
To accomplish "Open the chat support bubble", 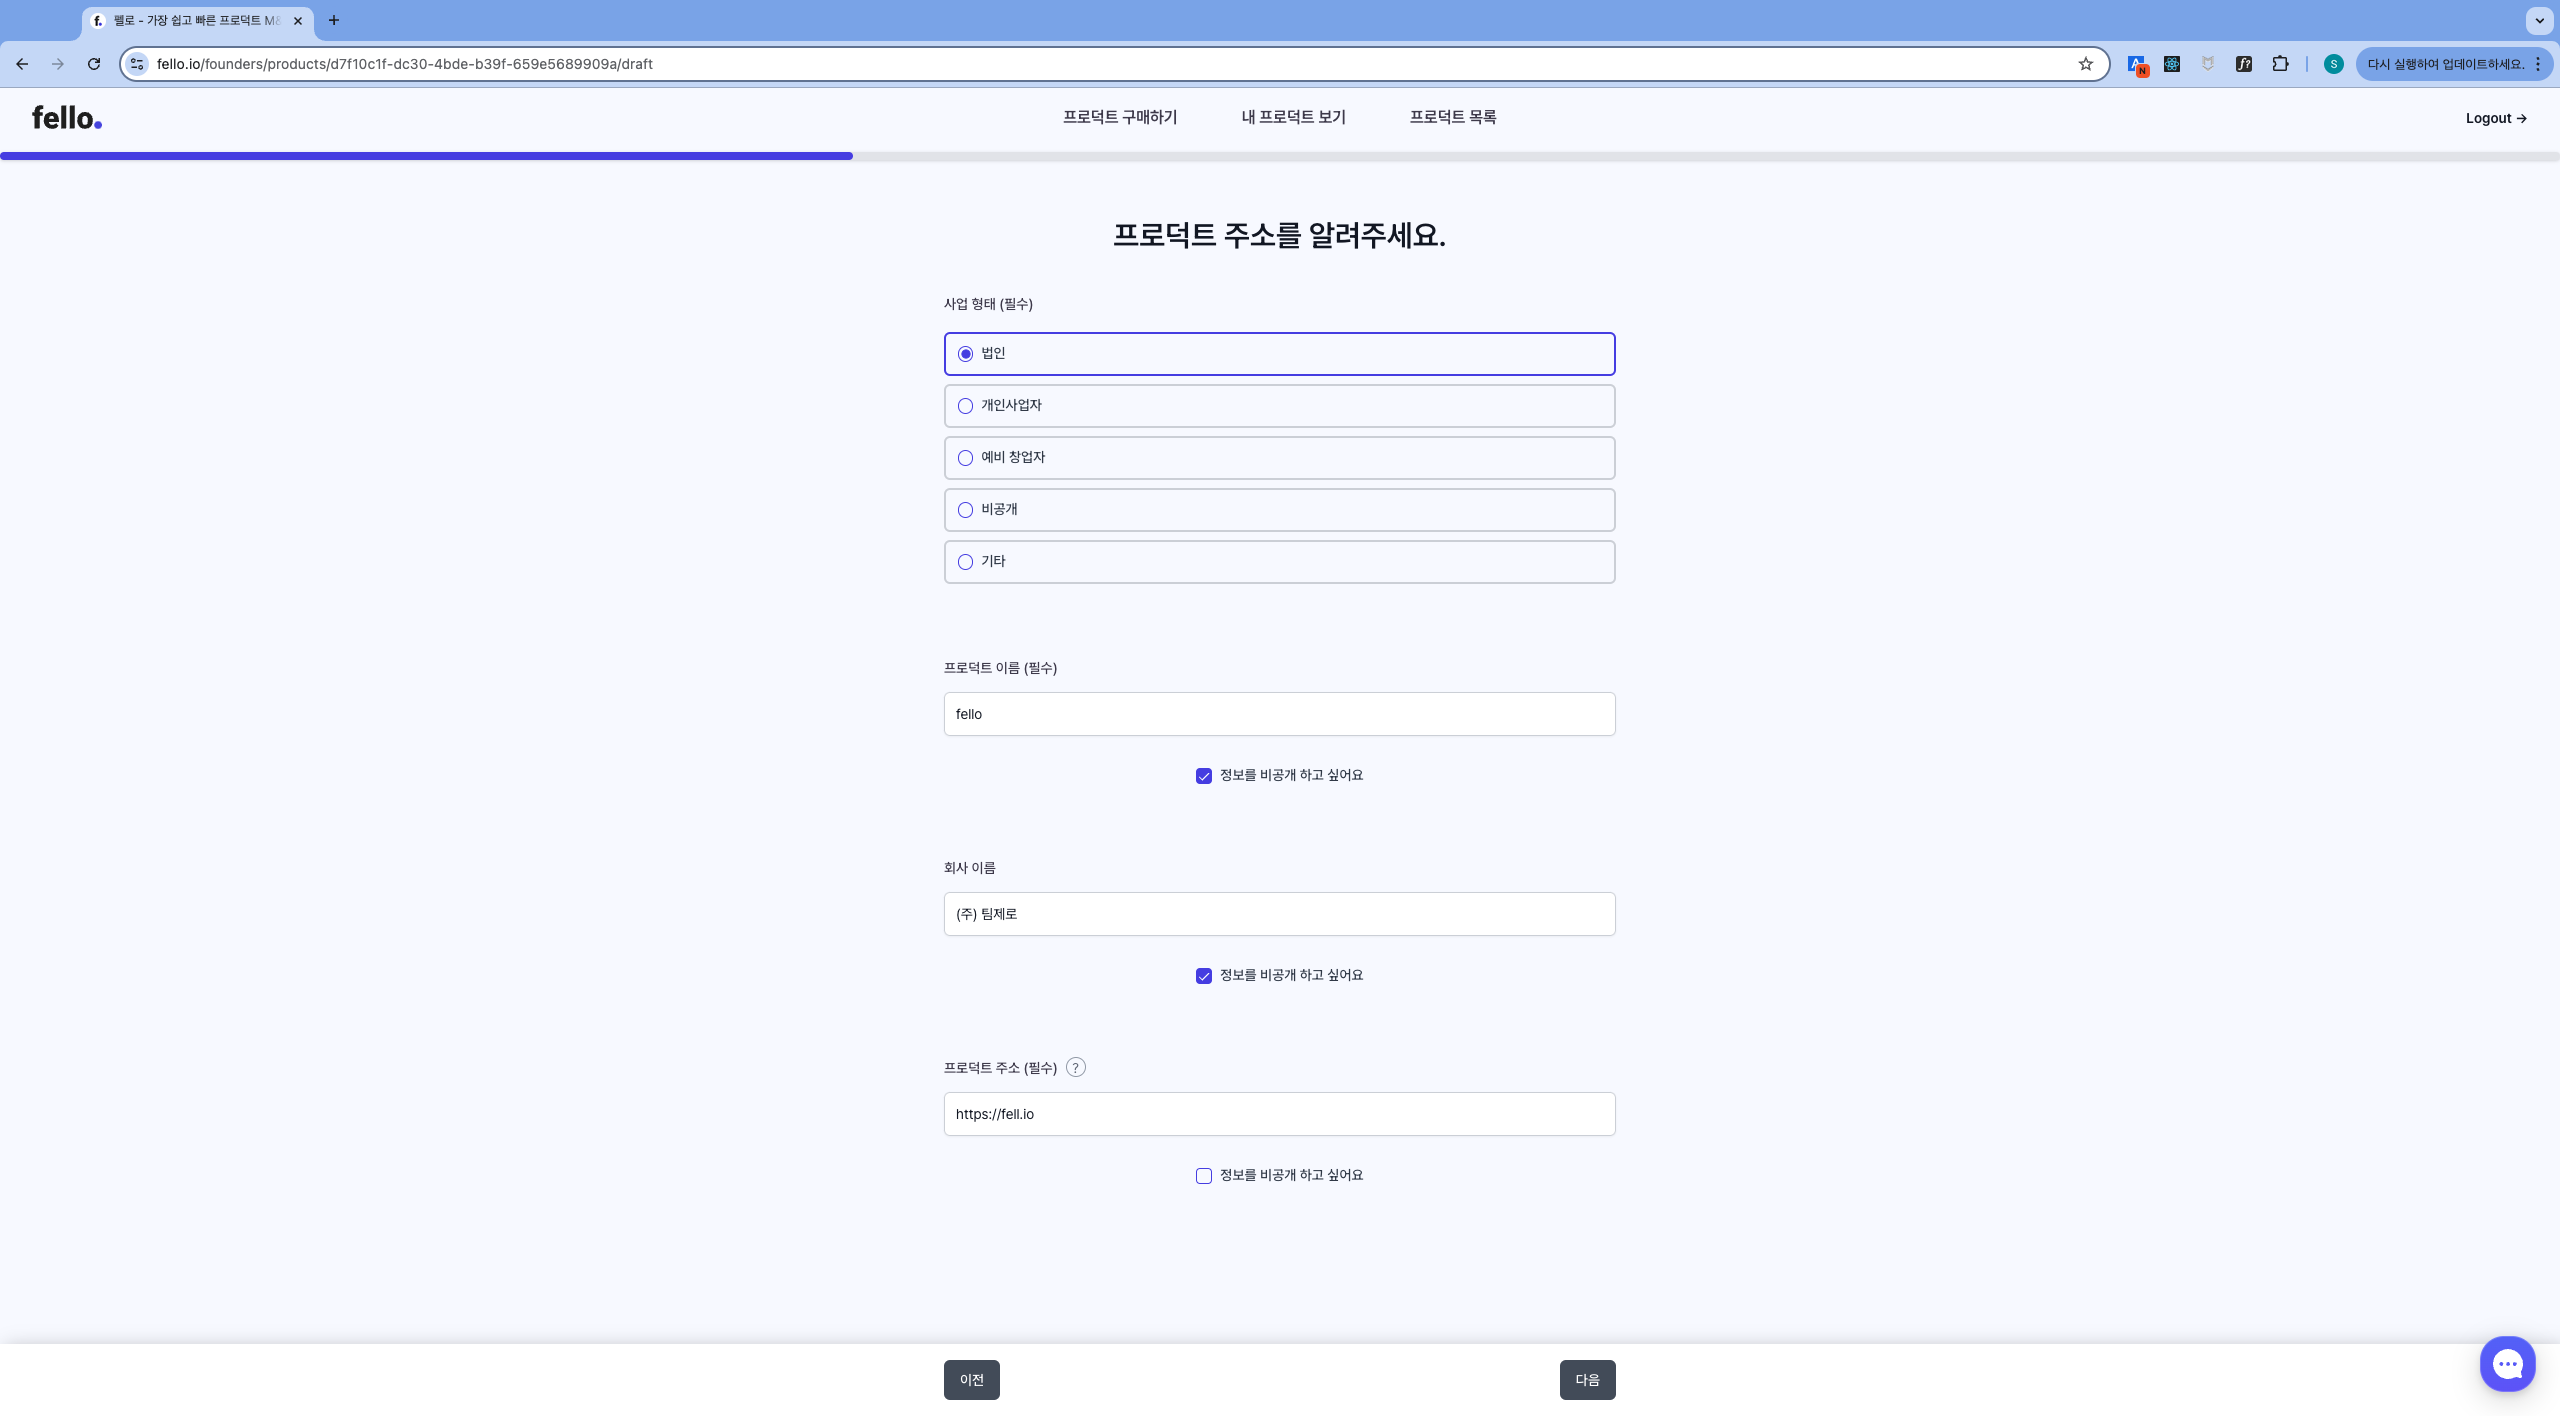I will [x=2507, y=1363].
